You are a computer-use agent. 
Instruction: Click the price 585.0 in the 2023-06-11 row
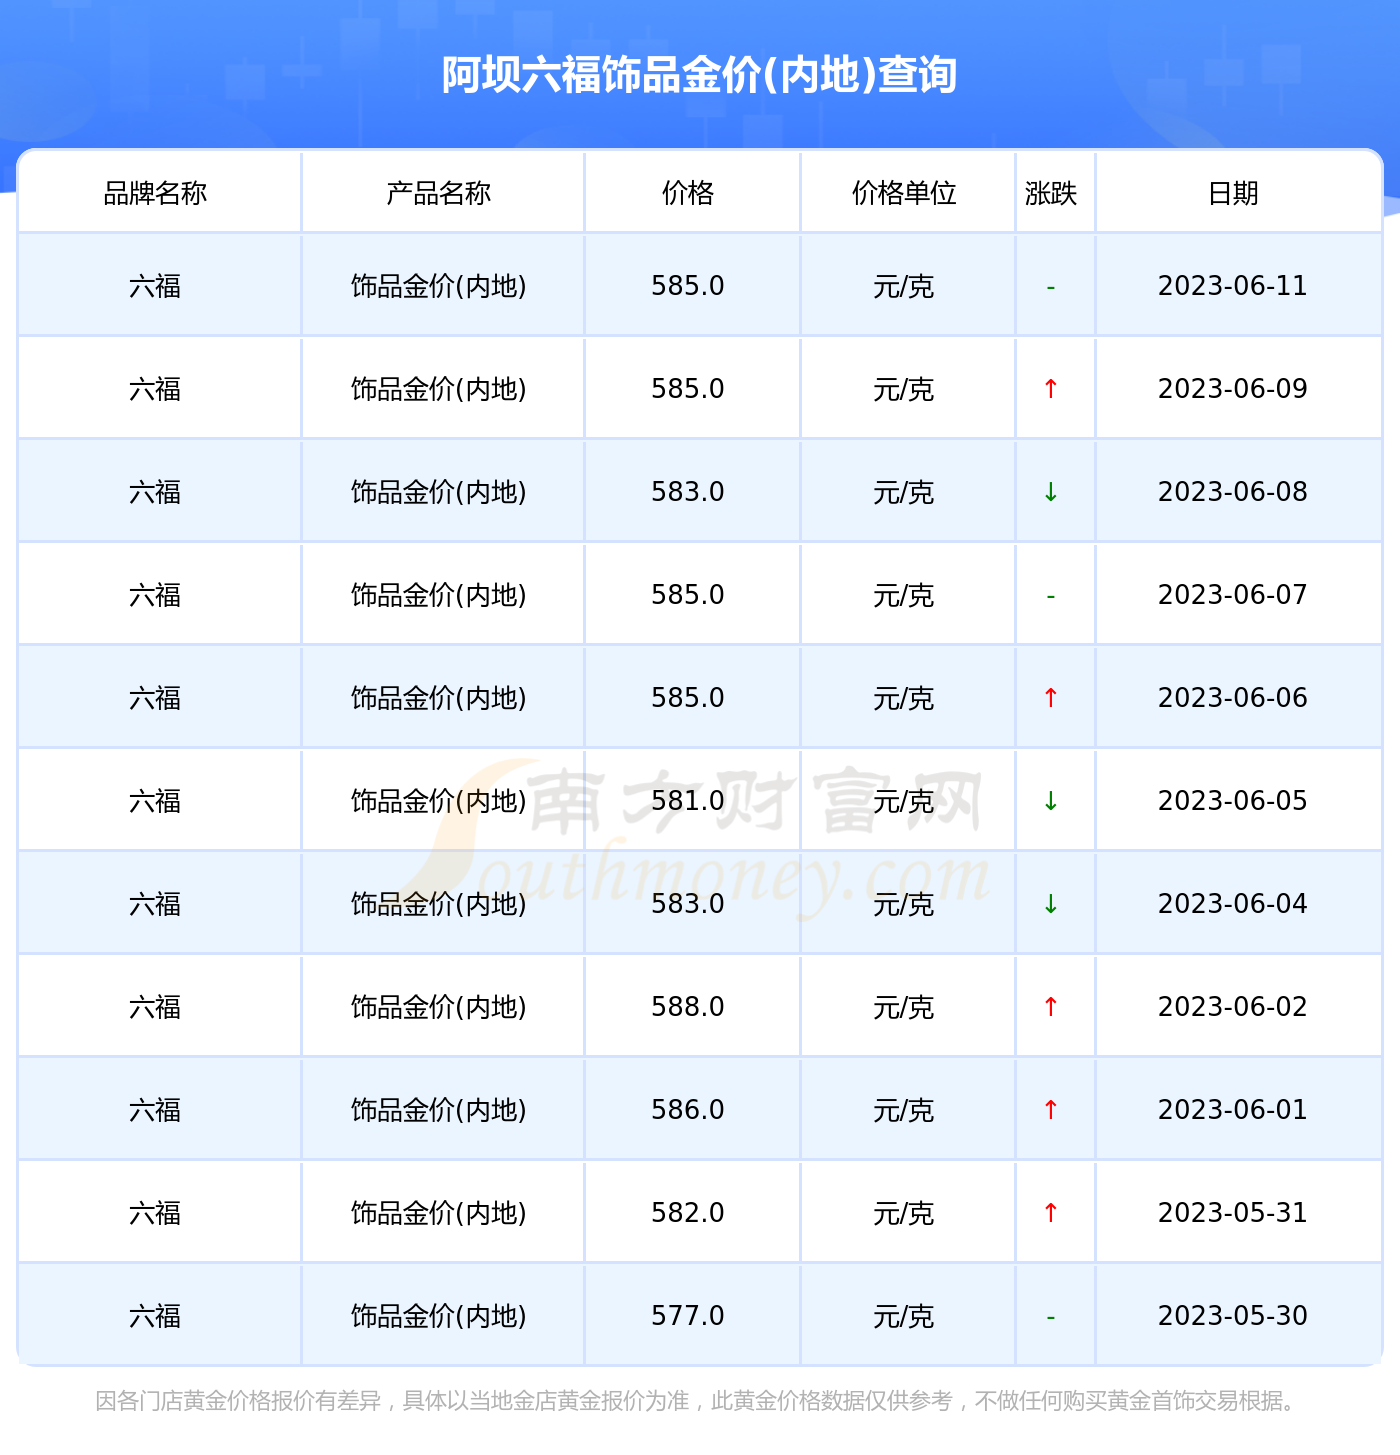click(688, 286)
